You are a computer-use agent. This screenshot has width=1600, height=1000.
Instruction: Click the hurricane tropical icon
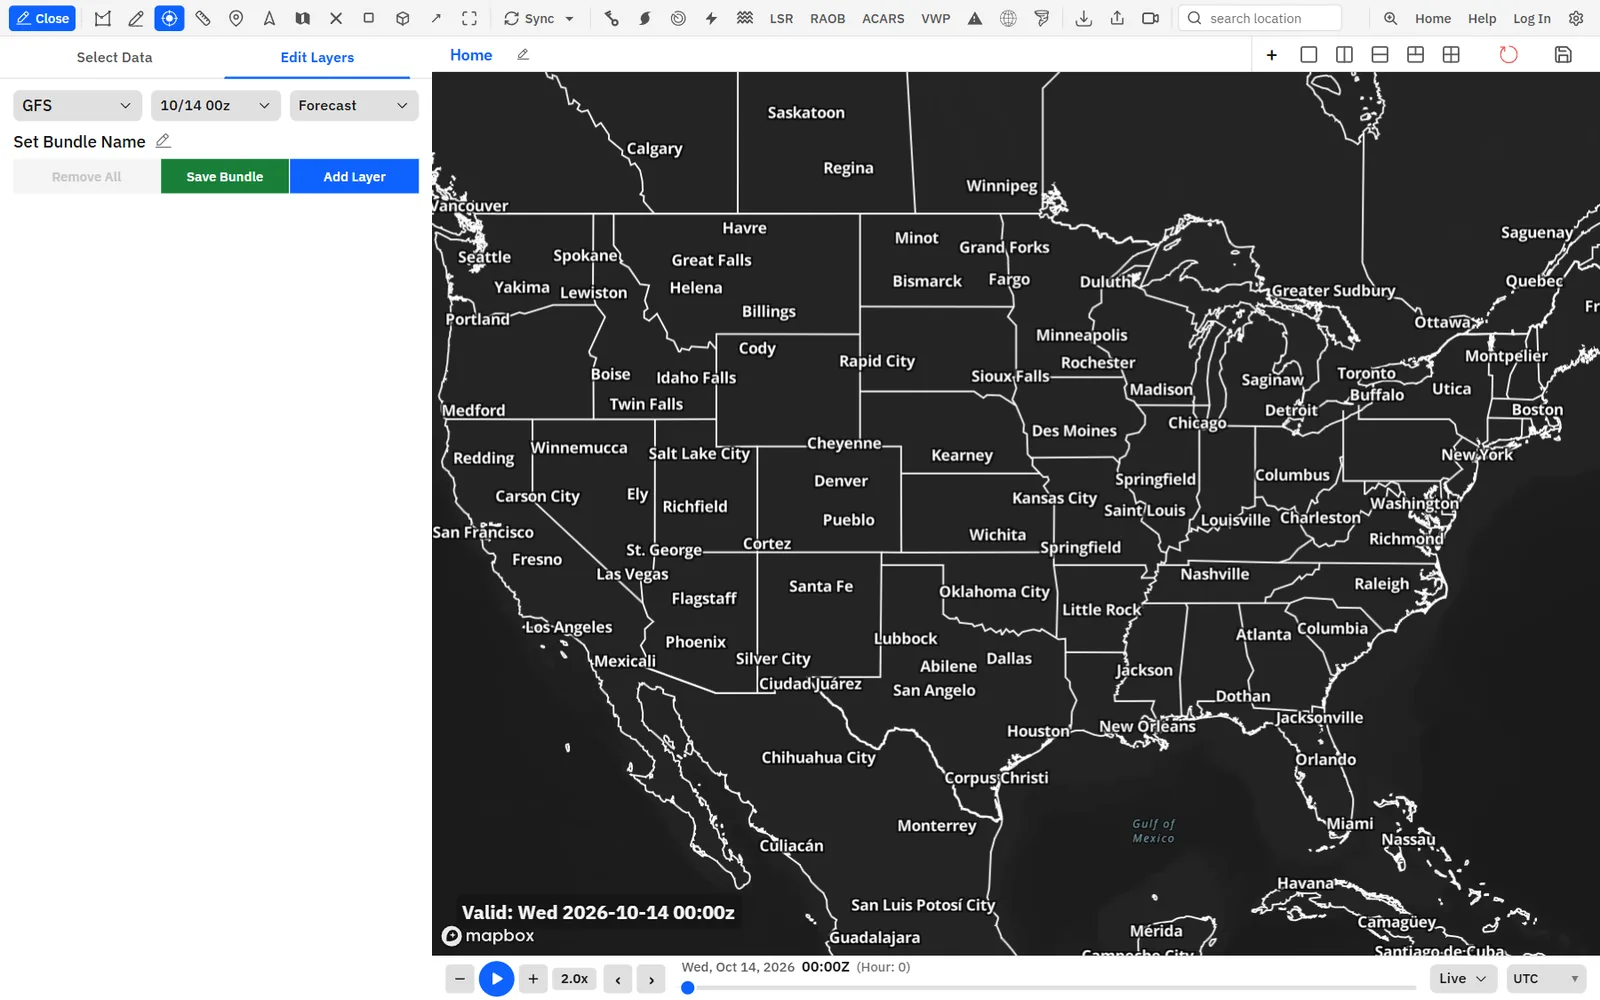[x=645, y=18]
